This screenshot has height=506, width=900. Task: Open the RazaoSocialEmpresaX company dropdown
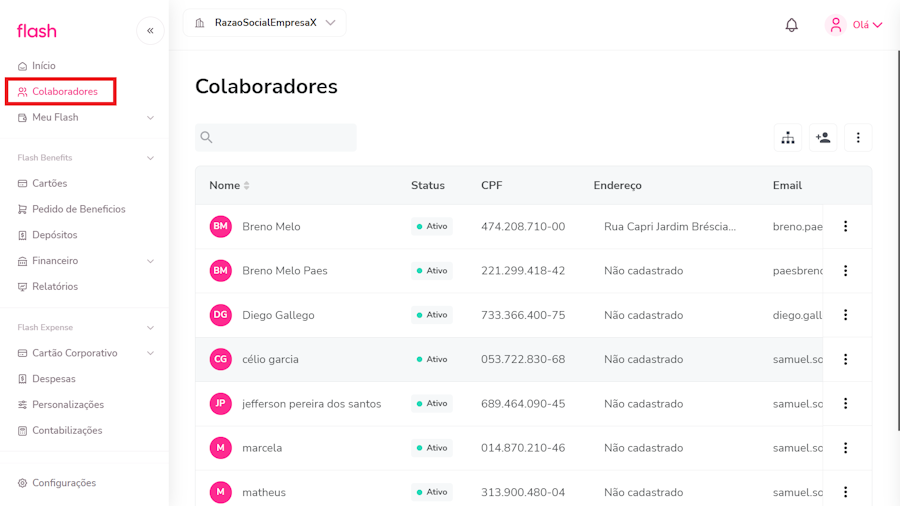coord(265,23)
